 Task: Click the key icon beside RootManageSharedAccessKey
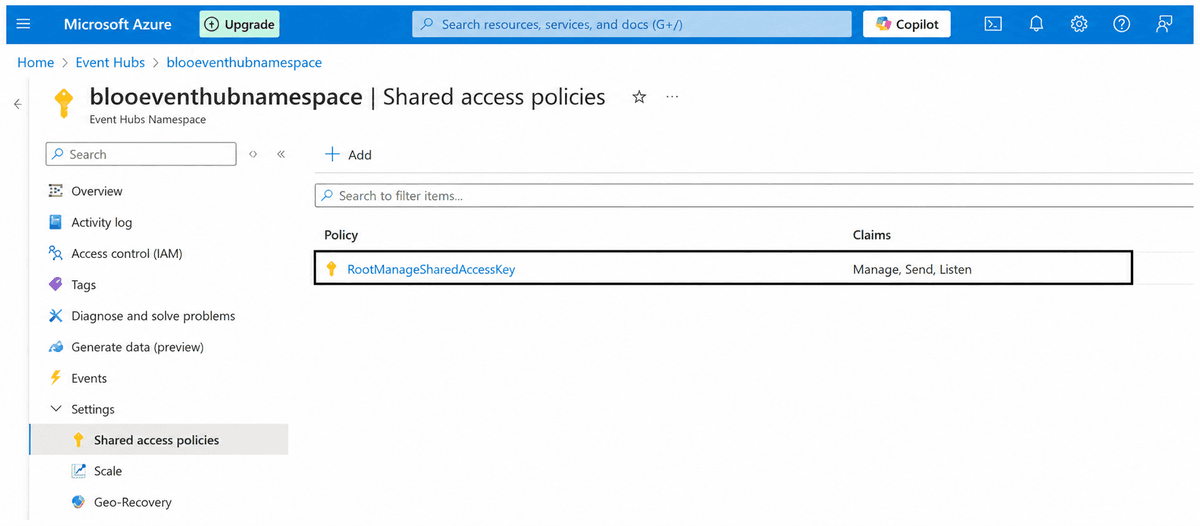332,269
